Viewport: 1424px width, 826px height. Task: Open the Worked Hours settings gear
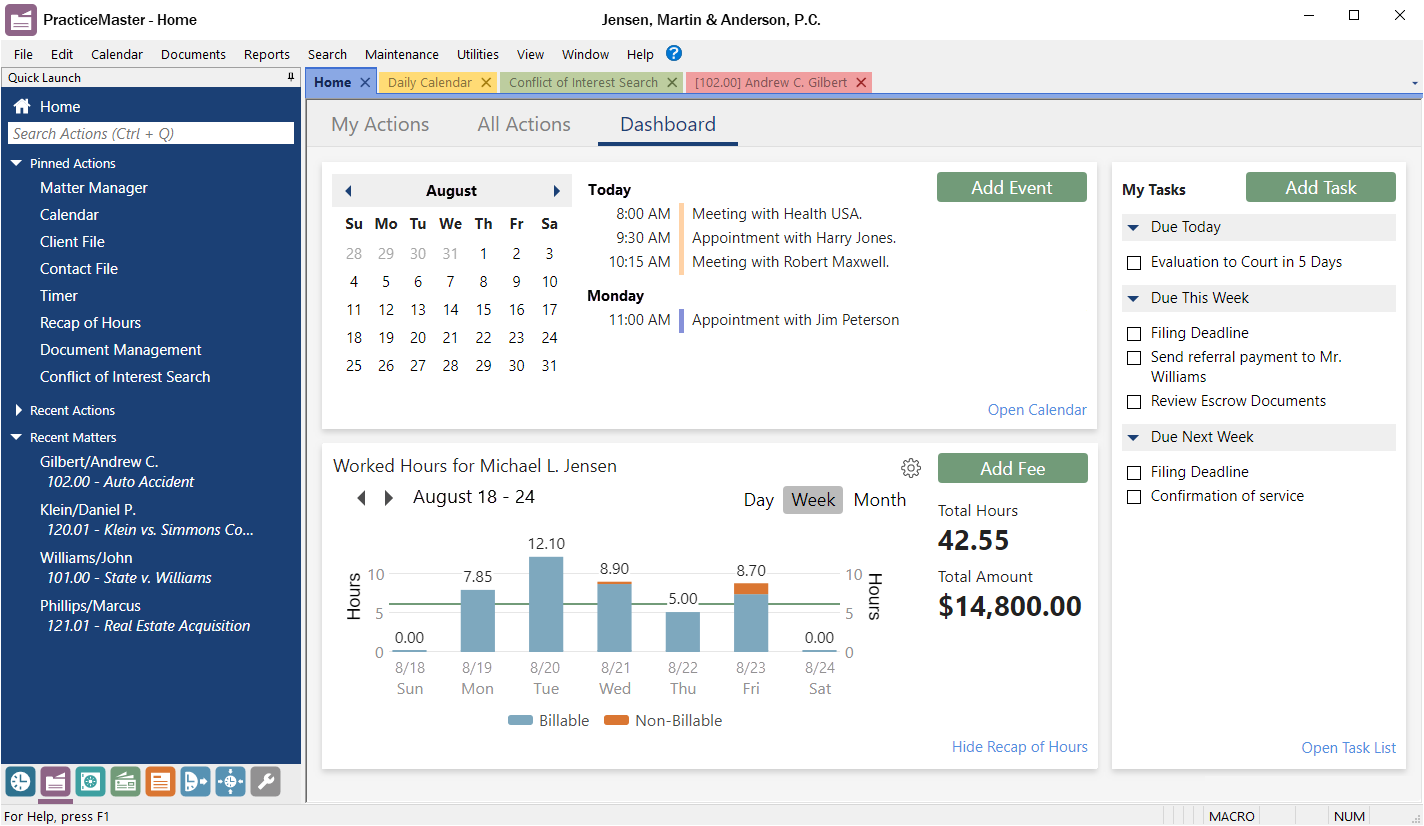tap(910, 468)
